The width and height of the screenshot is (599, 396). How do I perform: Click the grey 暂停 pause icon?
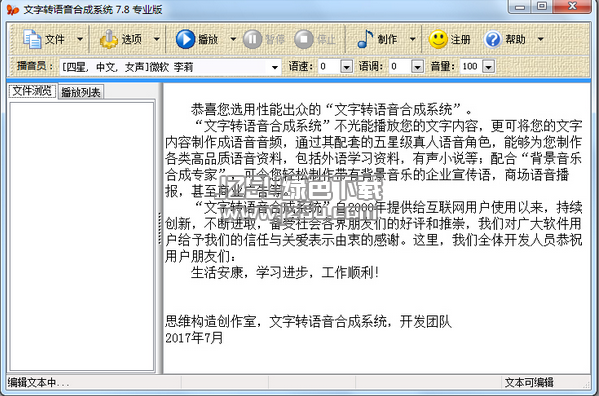point(252,39)
